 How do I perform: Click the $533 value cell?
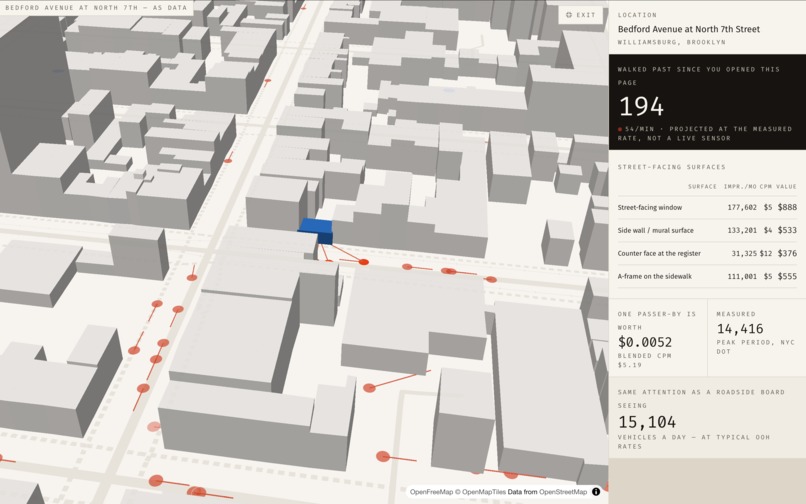pos(787,230)
